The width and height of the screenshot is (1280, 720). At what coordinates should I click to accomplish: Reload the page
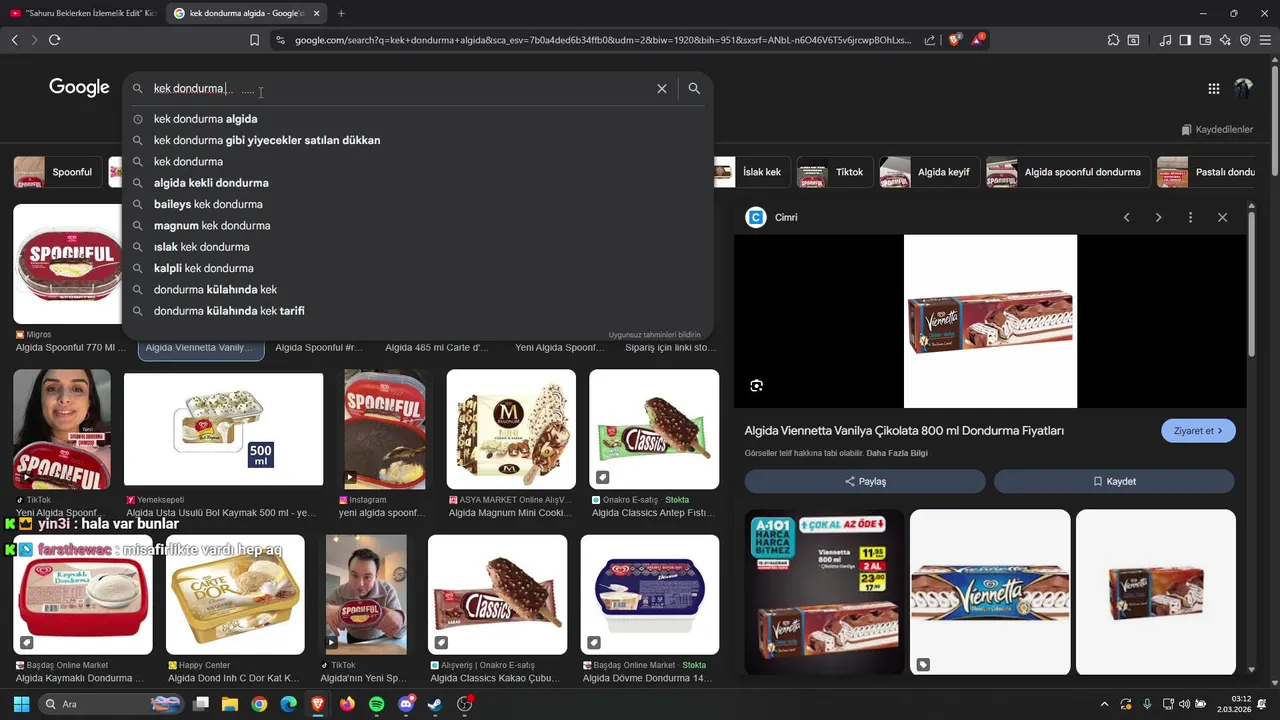pos(54,40)
